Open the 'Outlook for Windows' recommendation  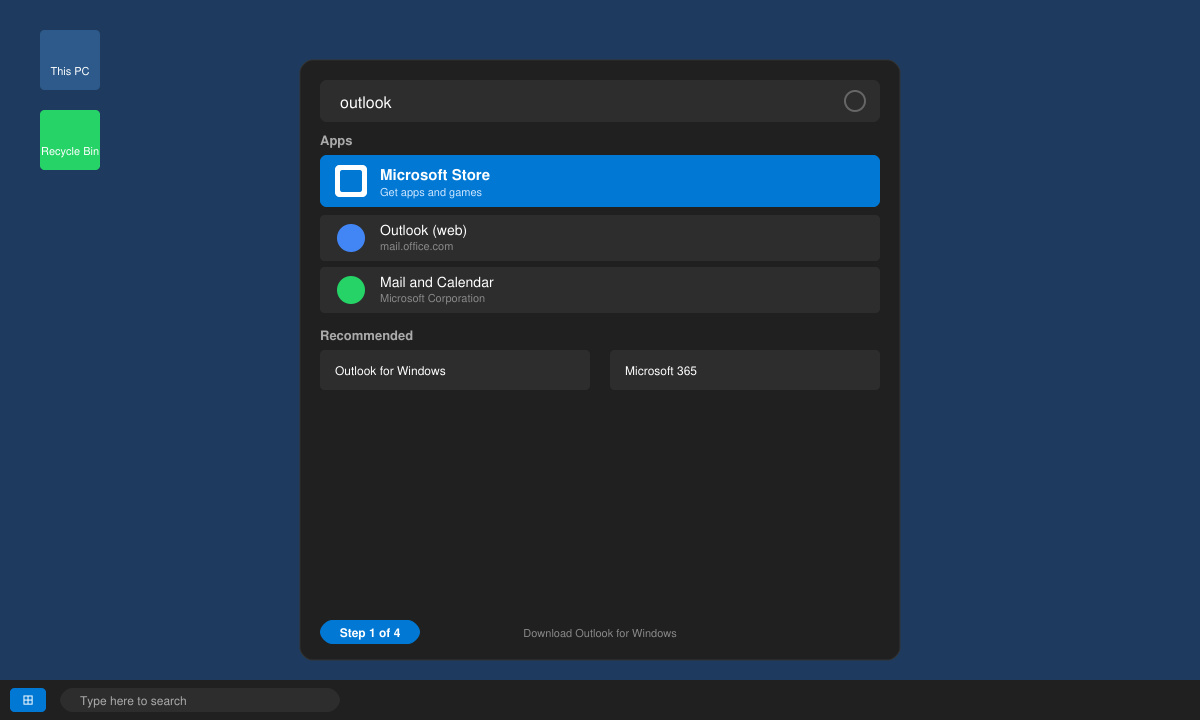455,370
